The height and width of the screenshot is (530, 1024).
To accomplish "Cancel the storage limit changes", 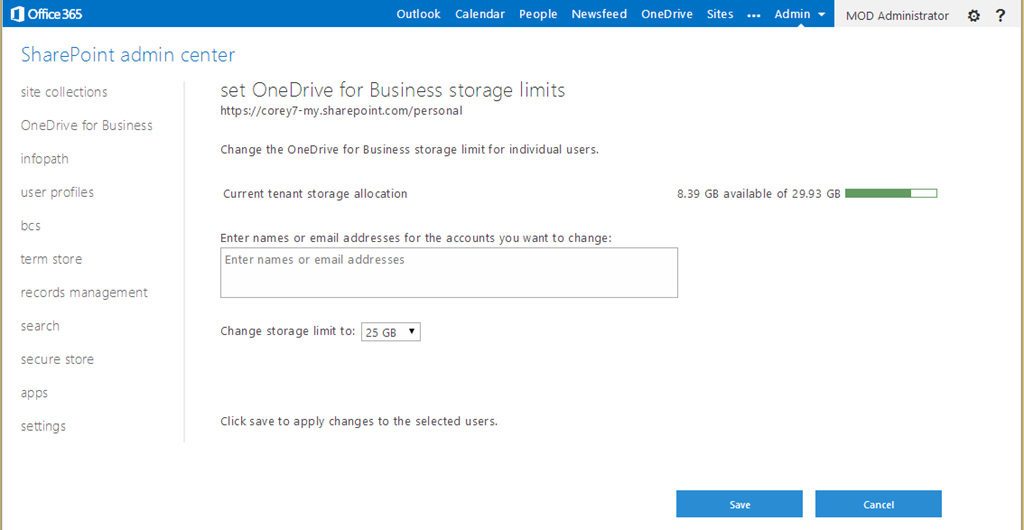I will 878,505.
